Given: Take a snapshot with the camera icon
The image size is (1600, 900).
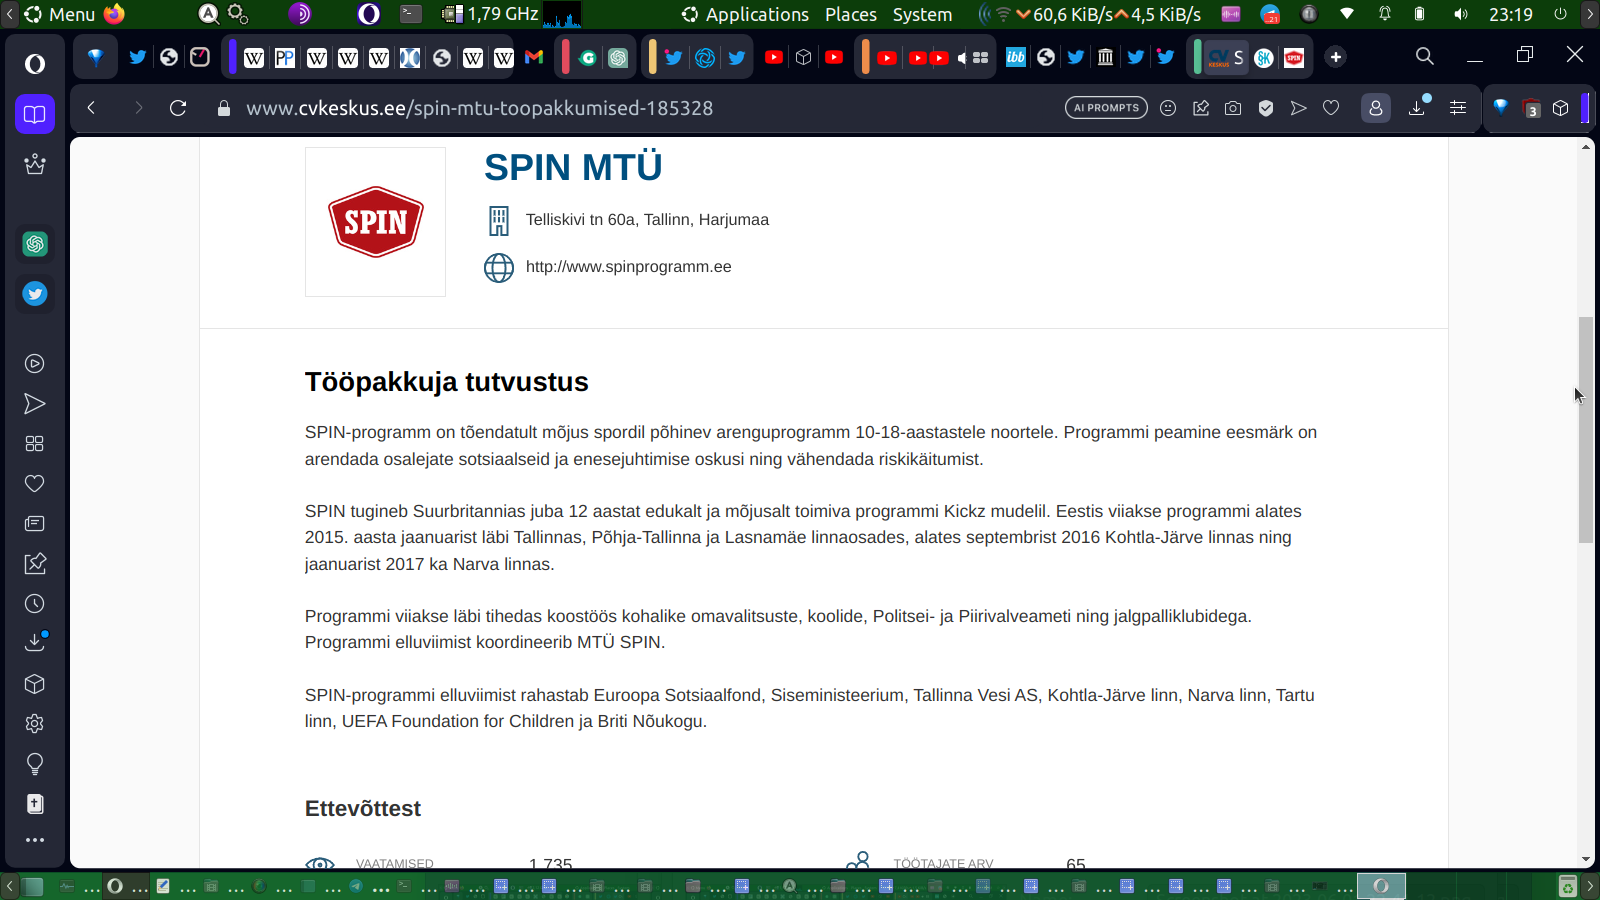Looking at the screenshot, I should pyautogui.click(x=1233, y=108).
